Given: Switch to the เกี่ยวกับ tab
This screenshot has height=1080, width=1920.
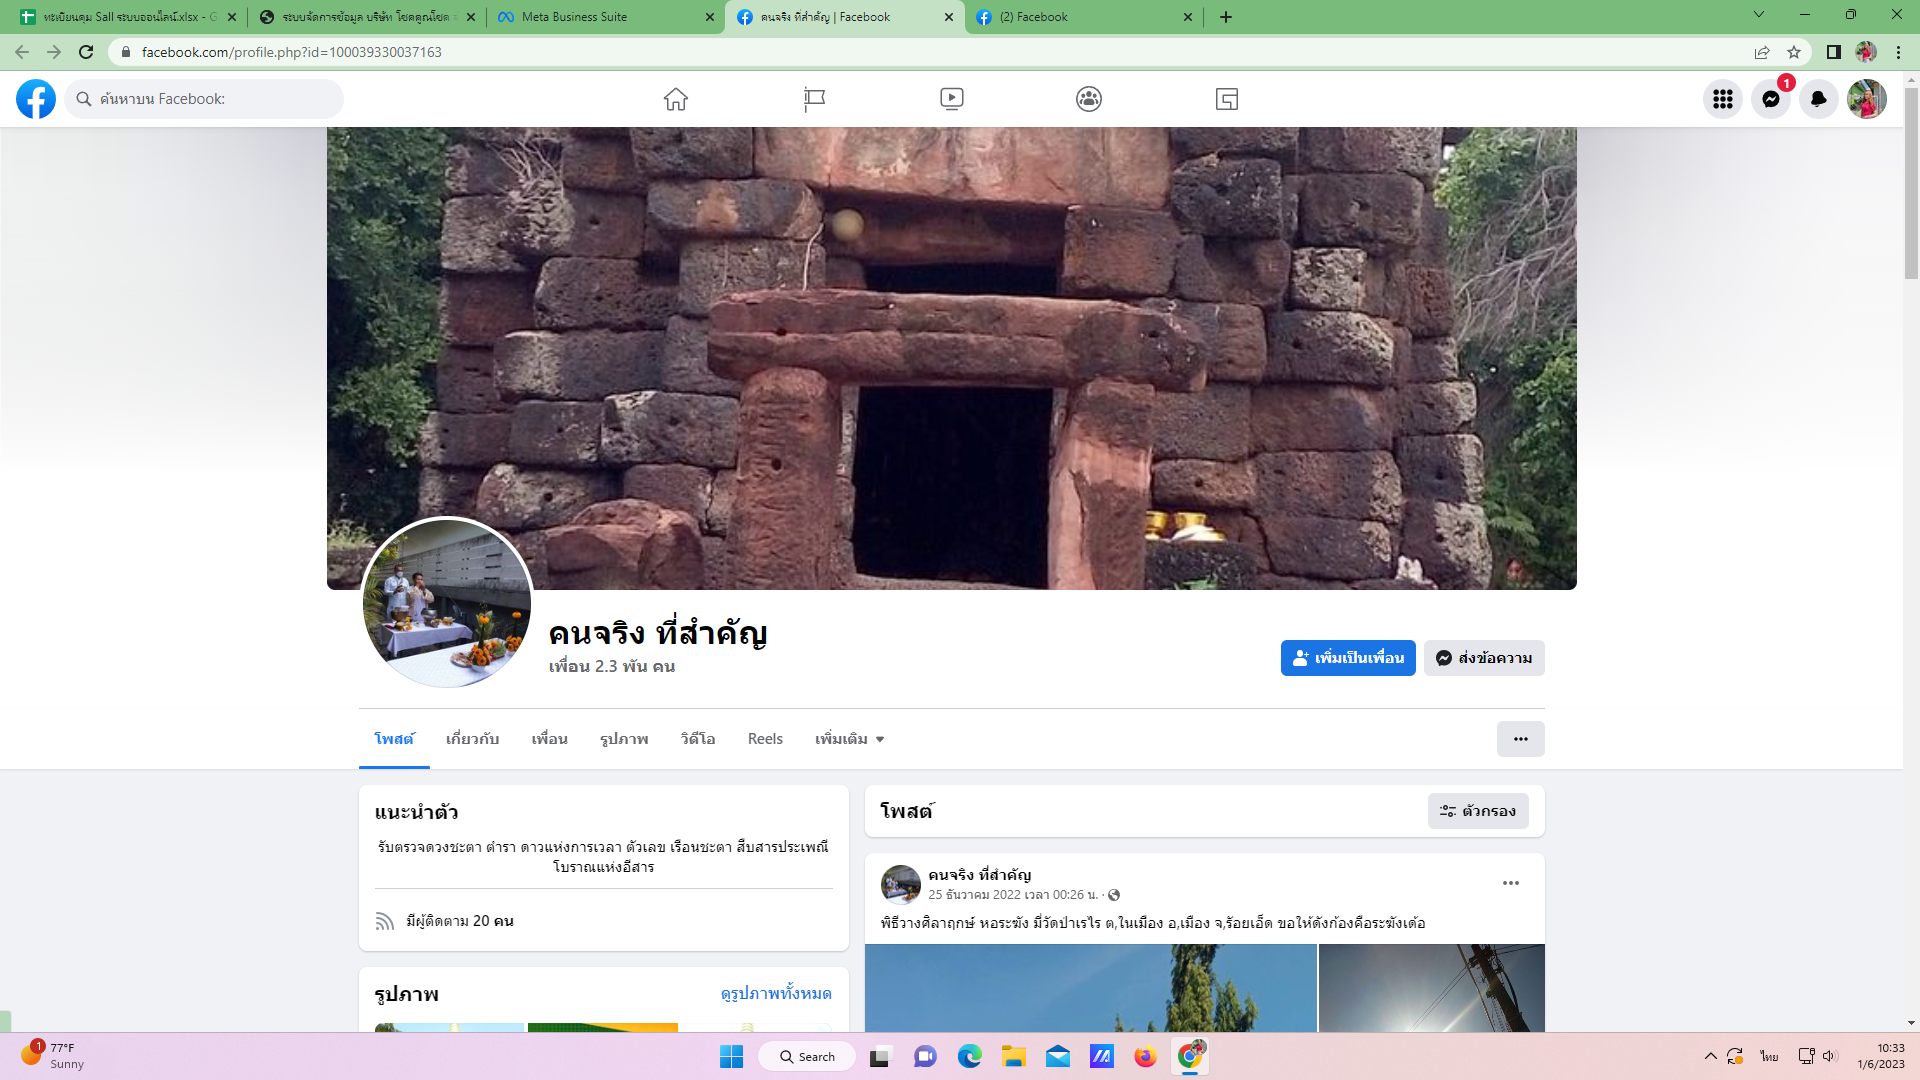Looking at the screenshot, I should [472, 739].
